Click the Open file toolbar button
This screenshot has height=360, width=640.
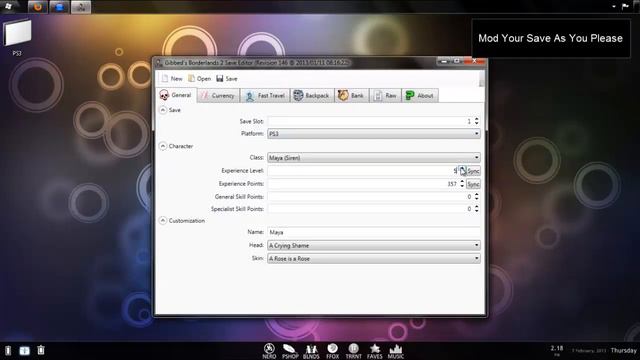(200, 78)
